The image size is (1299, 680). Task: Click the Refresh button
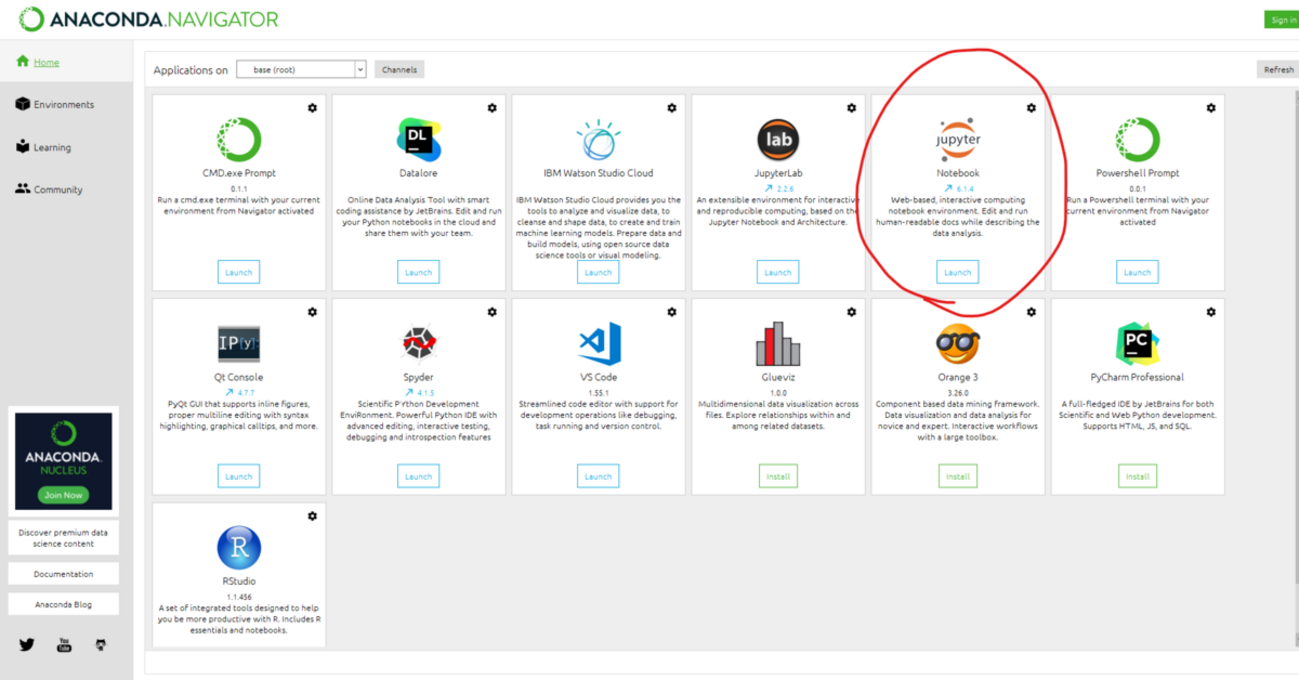coord(1278,70)
